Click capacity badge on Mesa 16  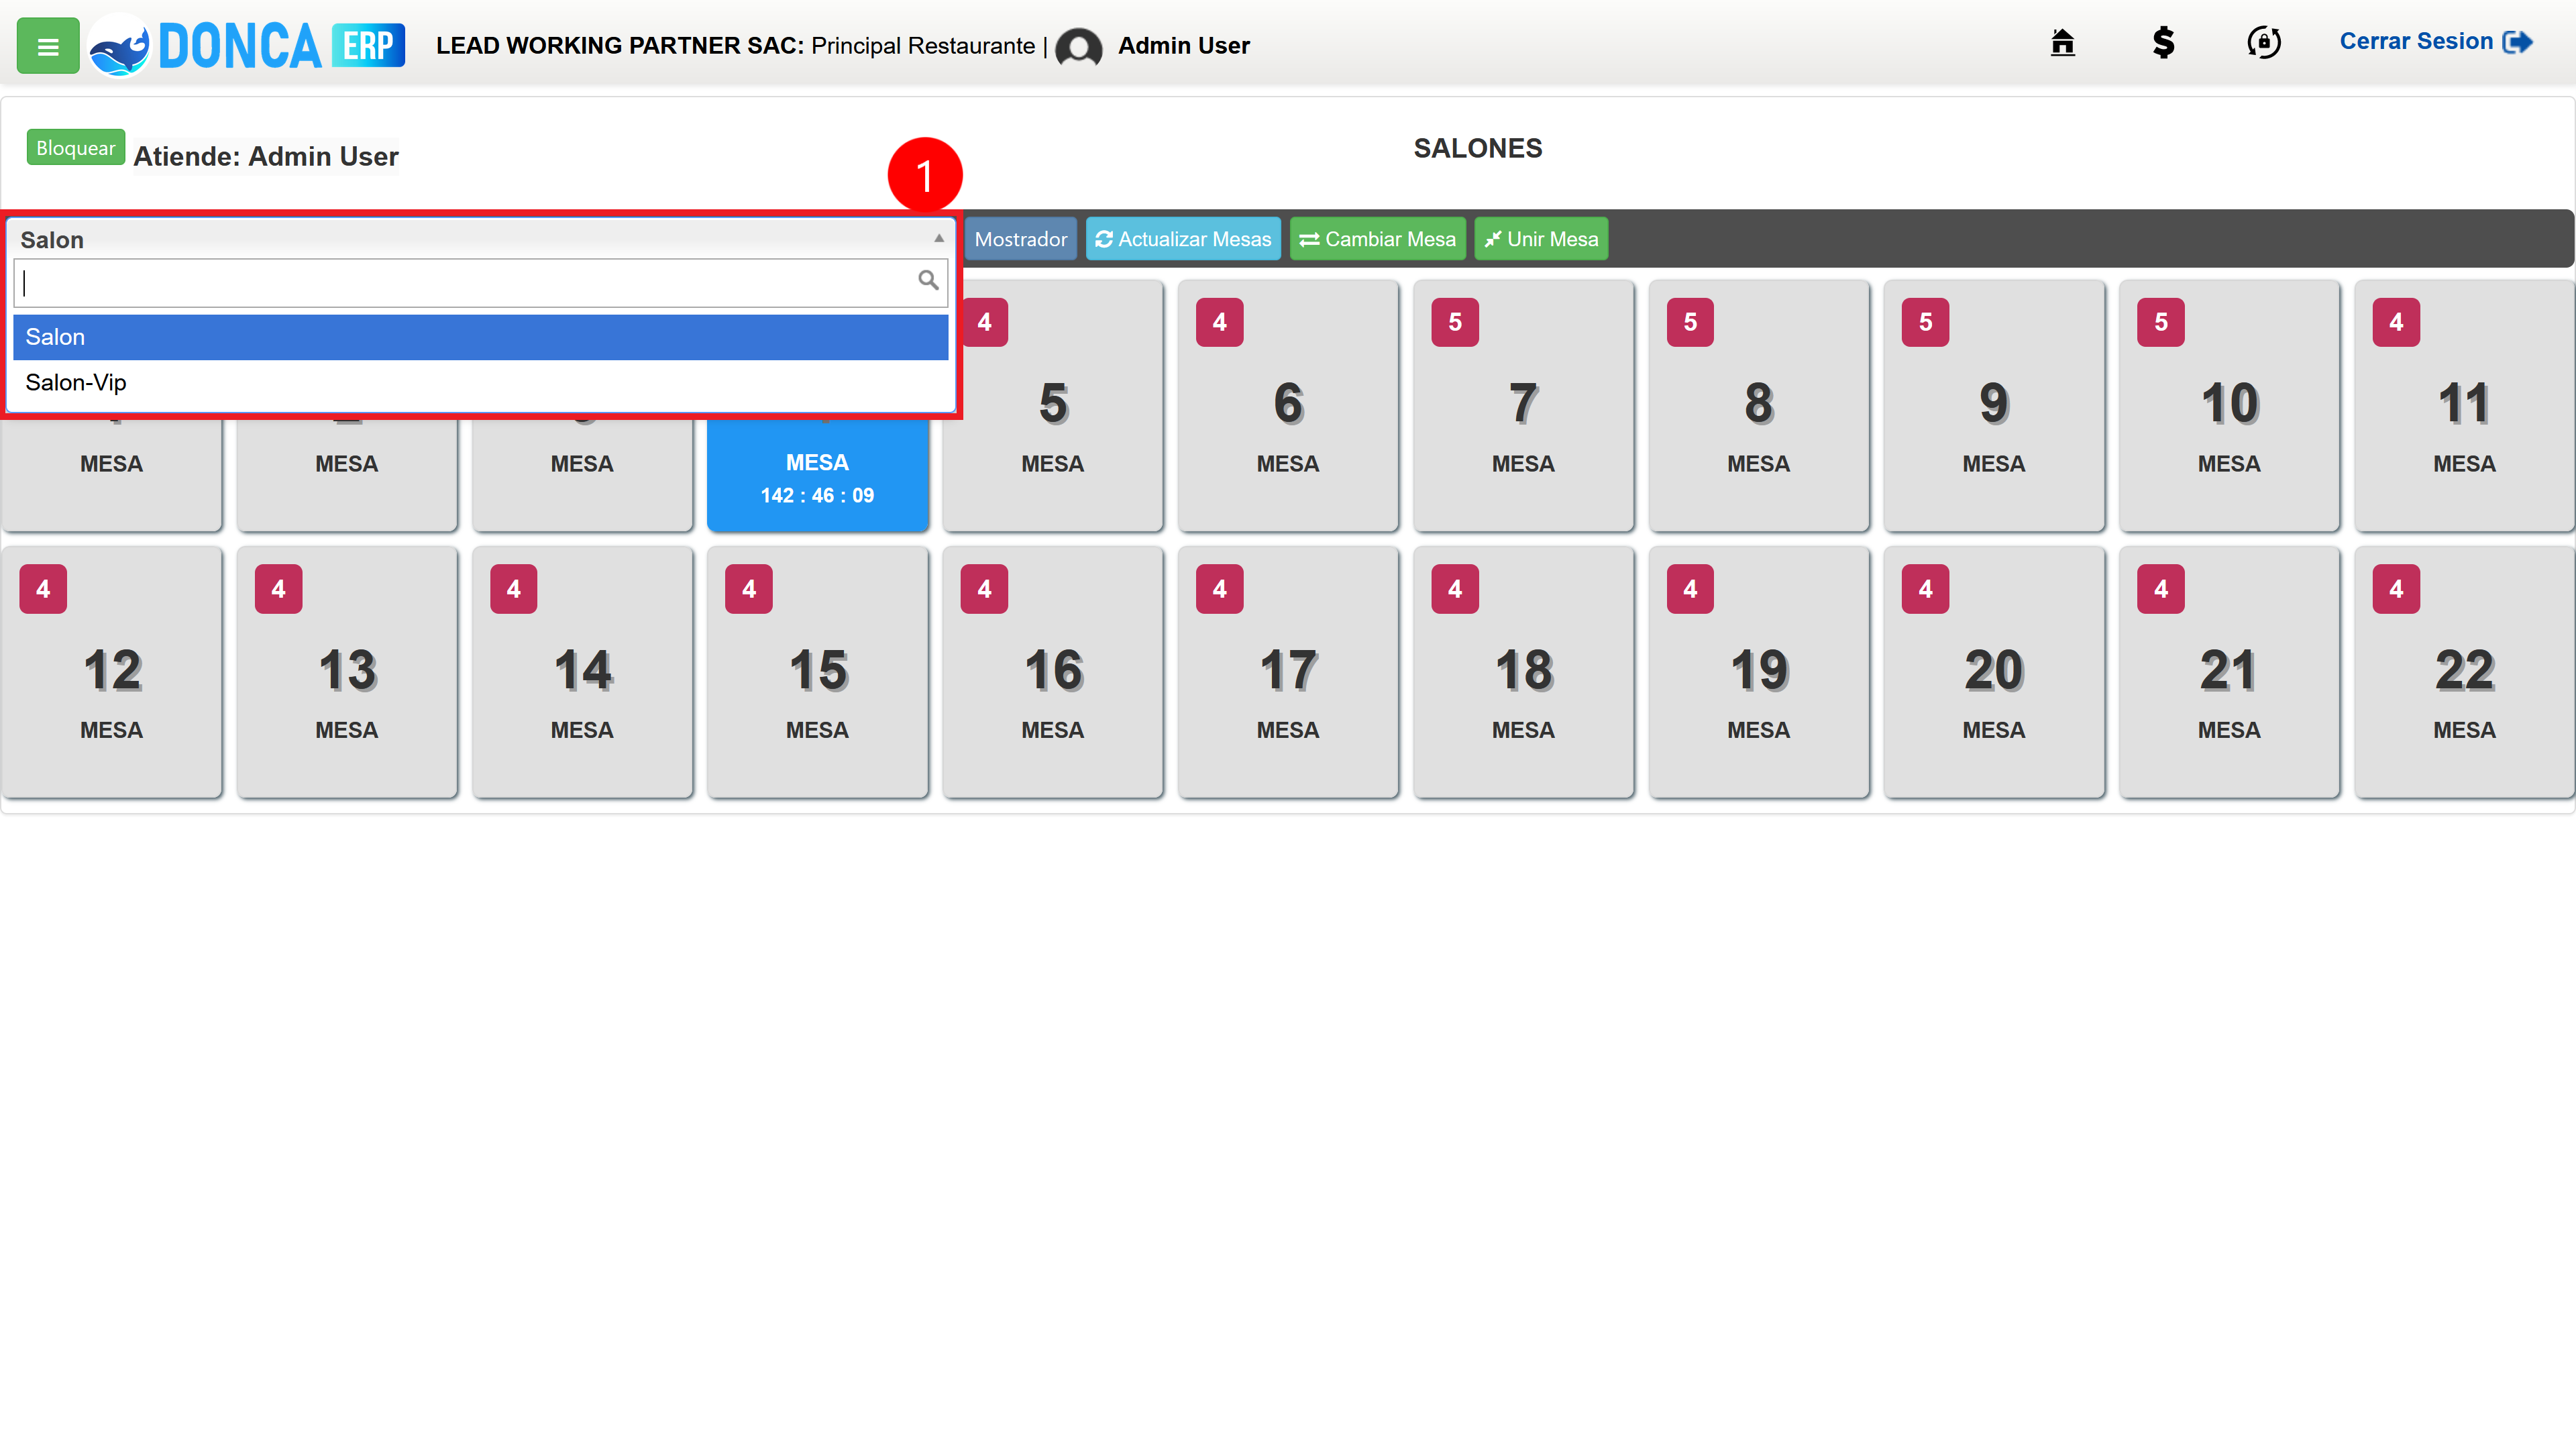(x=984, y=589)
